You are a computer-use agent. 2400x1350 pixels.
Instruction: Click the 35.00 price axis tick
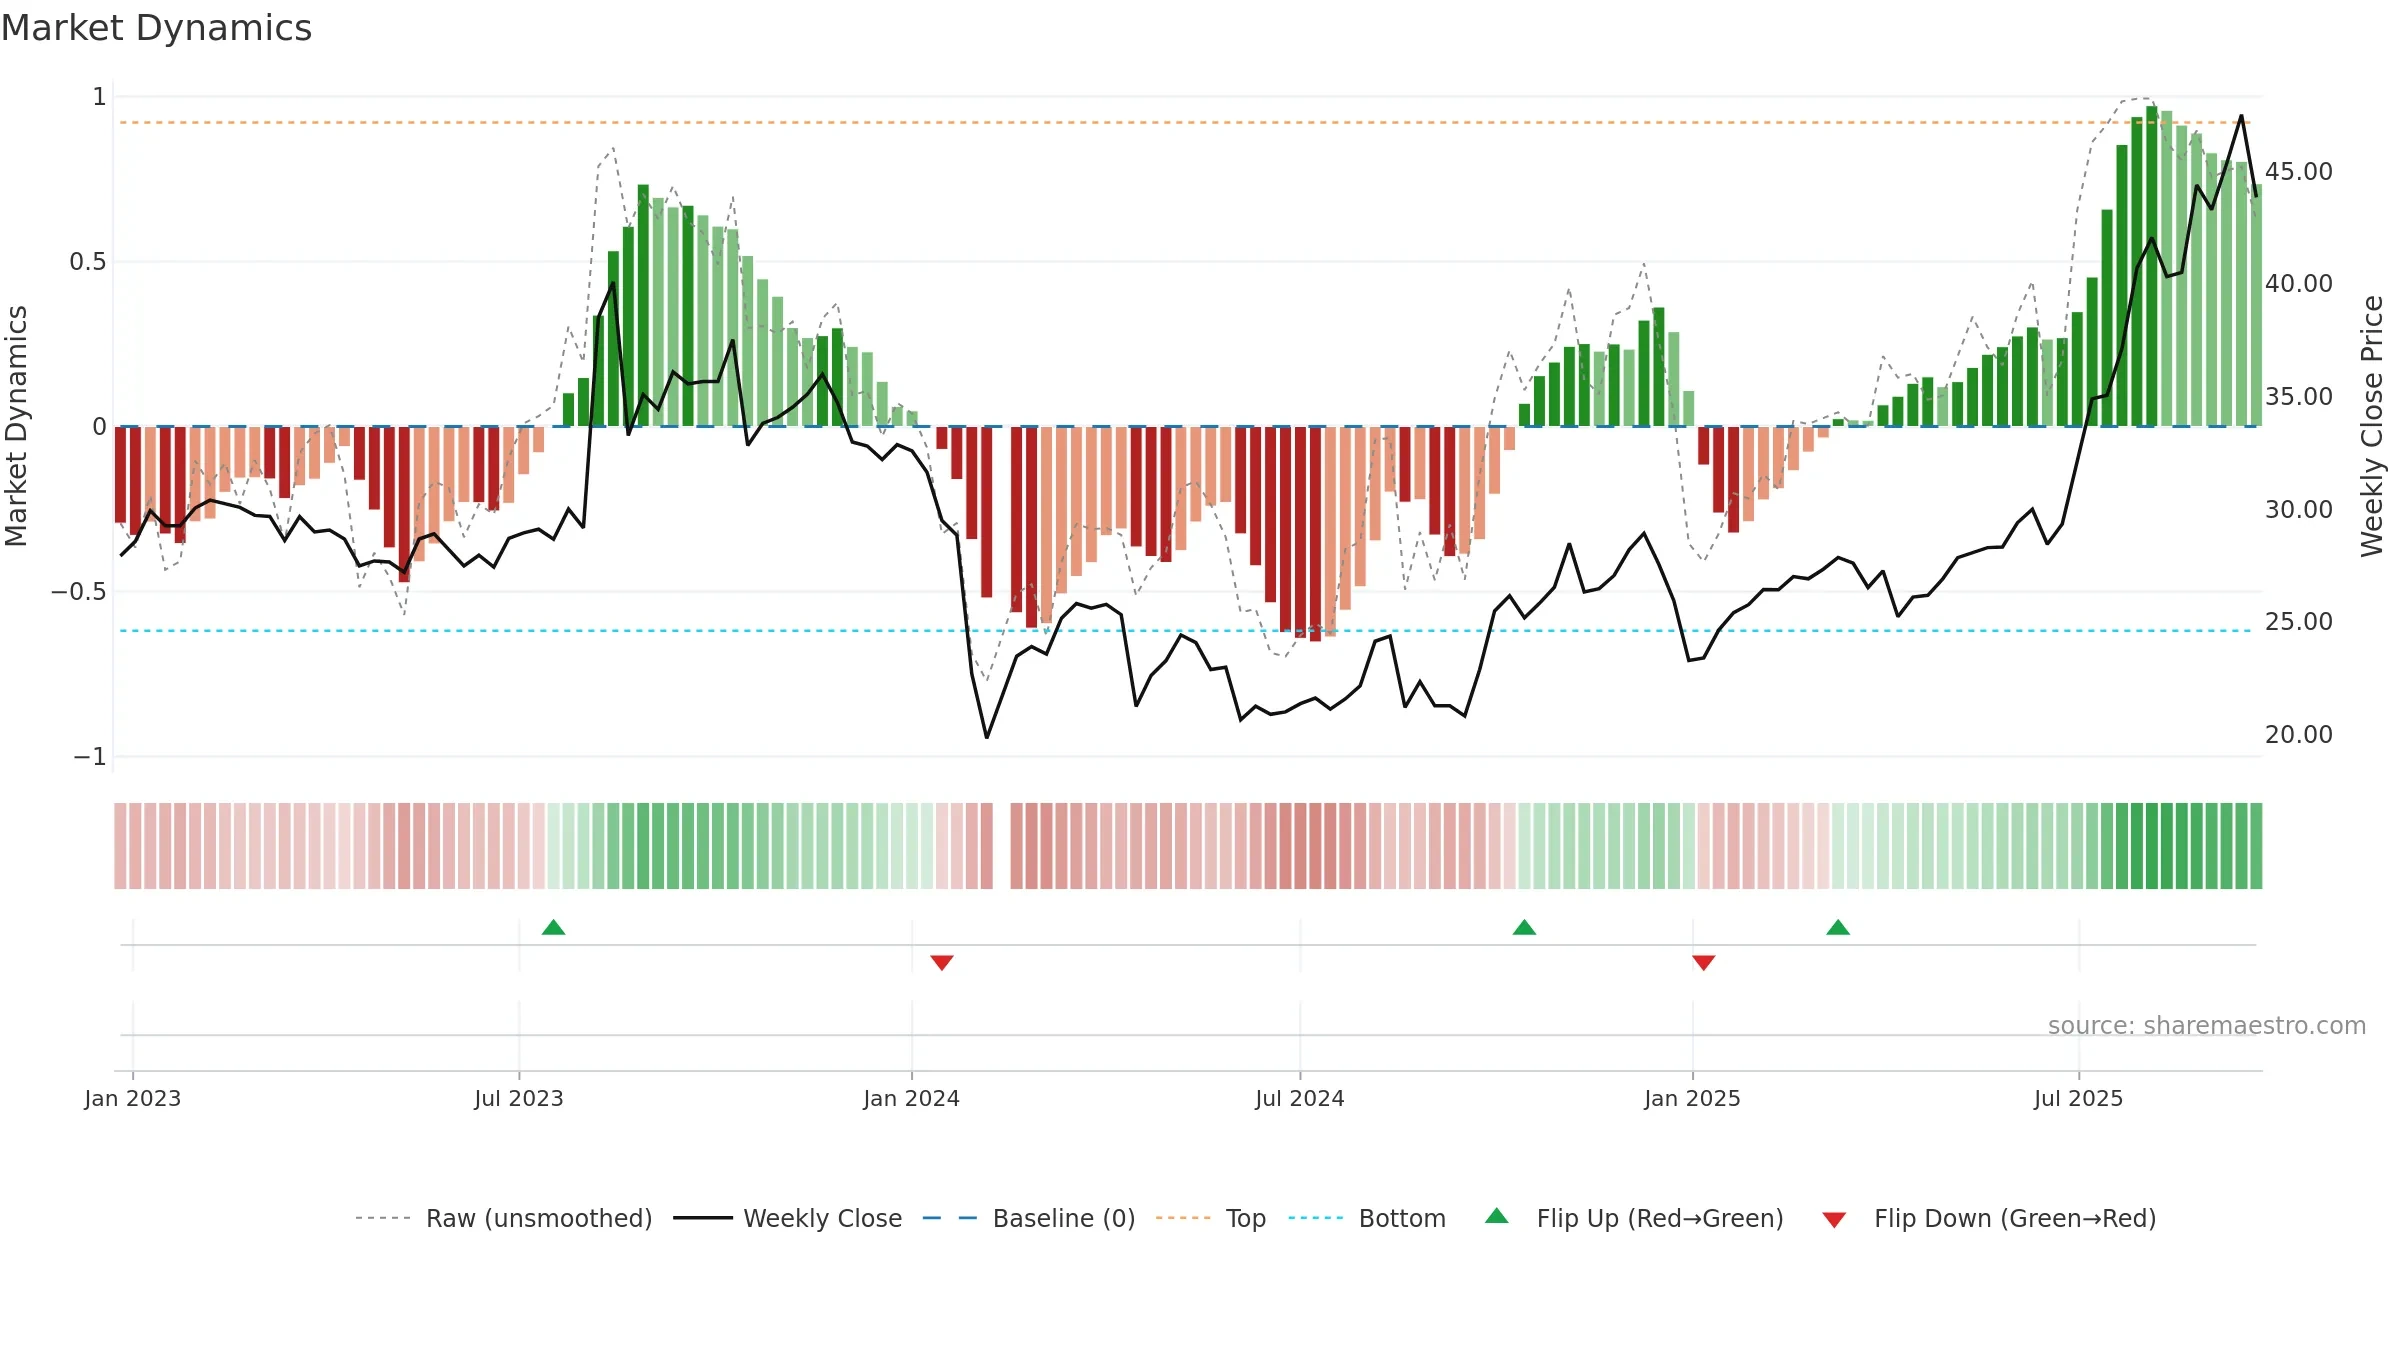[2299, 396]
